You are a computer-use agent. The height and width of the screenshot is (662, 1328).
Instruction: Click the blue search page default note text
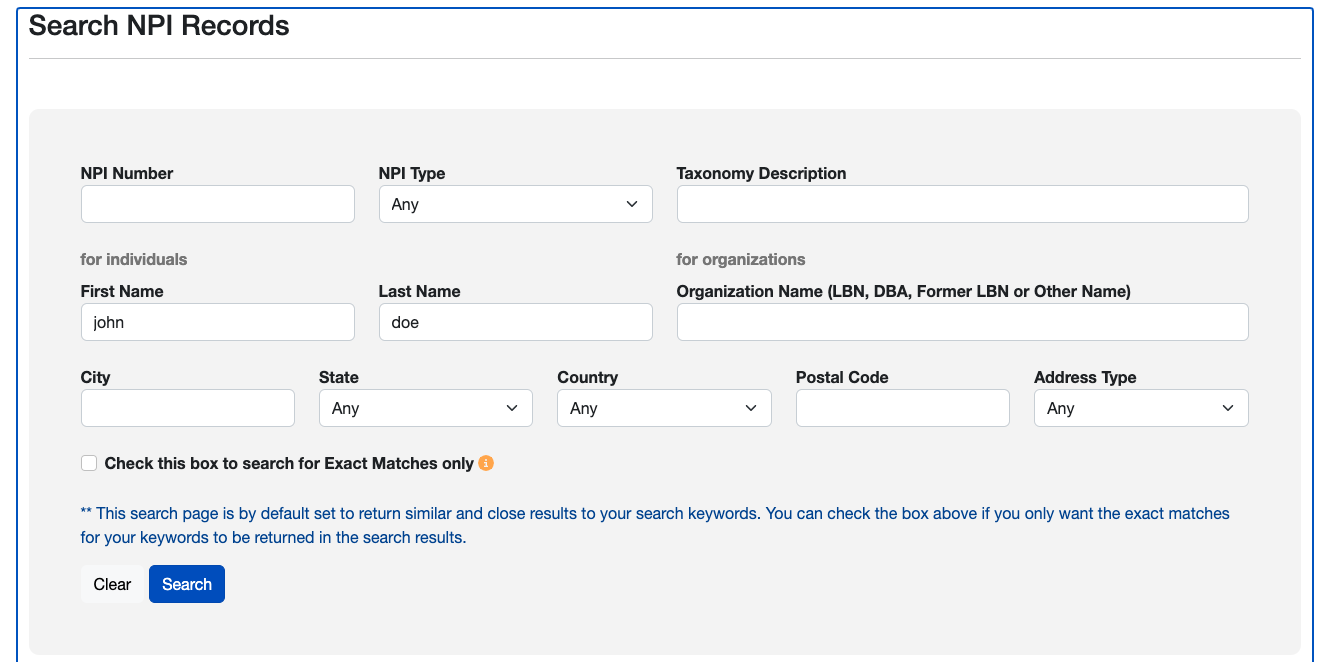pyautogui.click(x=654, y=525)
